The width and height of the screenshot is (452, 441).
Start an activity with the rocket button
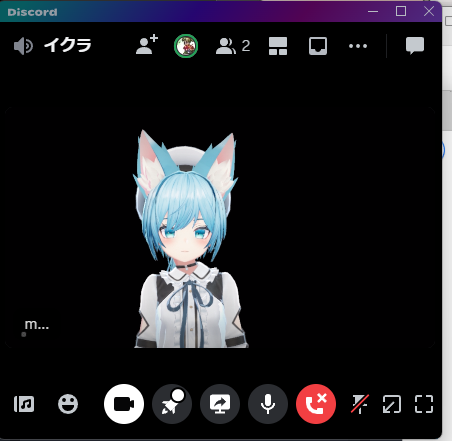point(172,404)
